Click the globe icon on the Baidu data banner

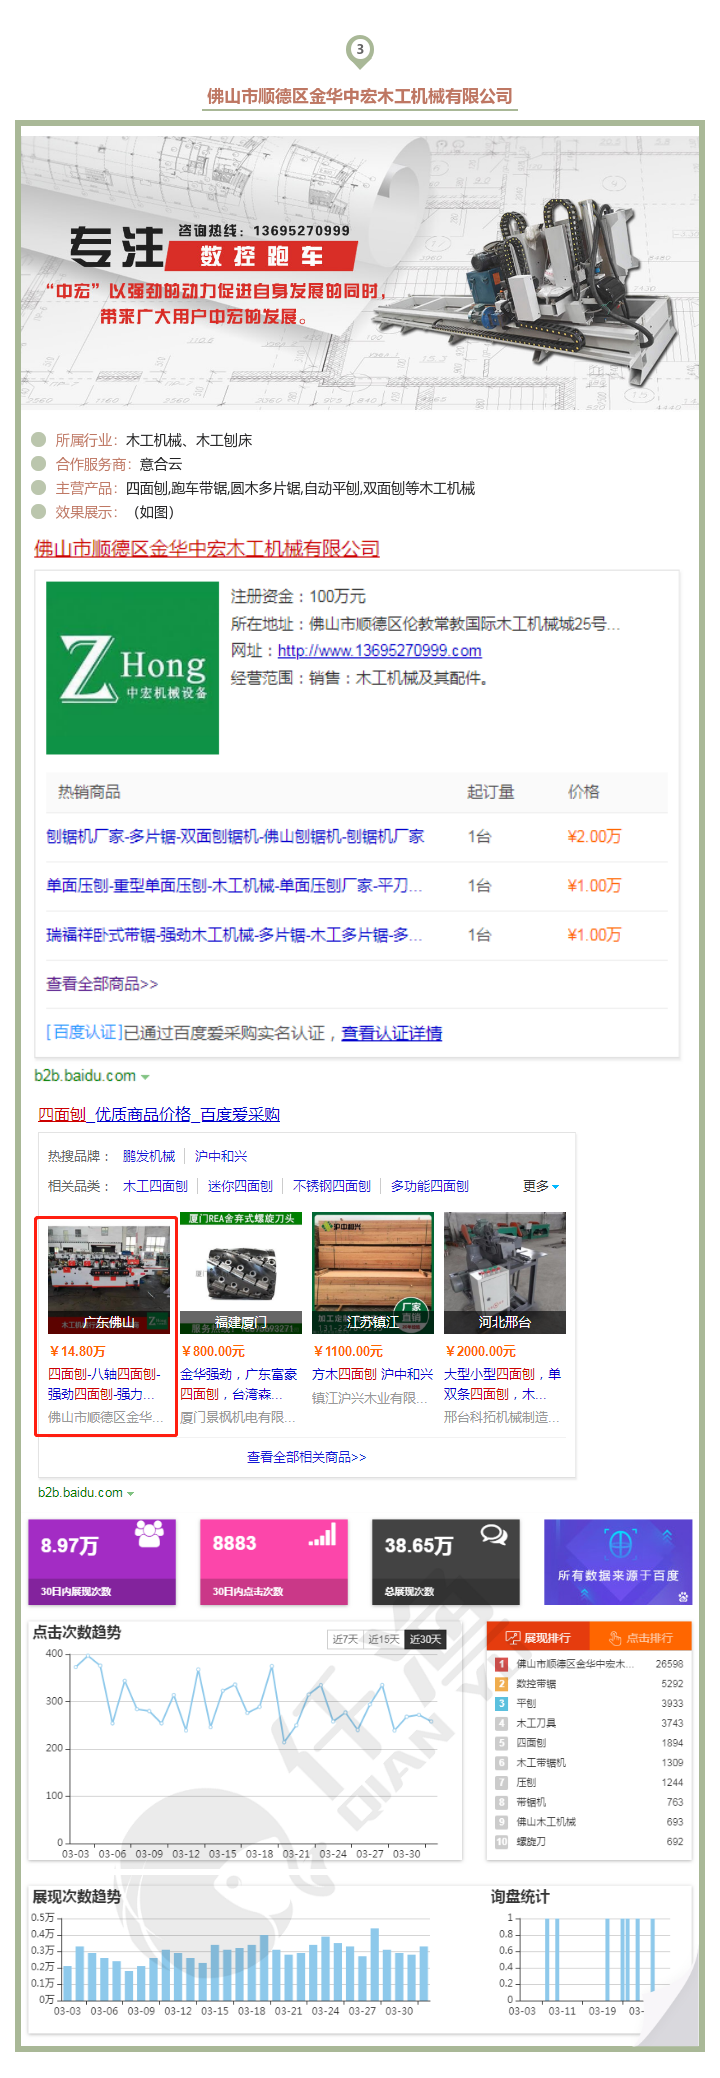click(x=620, y=1544)
